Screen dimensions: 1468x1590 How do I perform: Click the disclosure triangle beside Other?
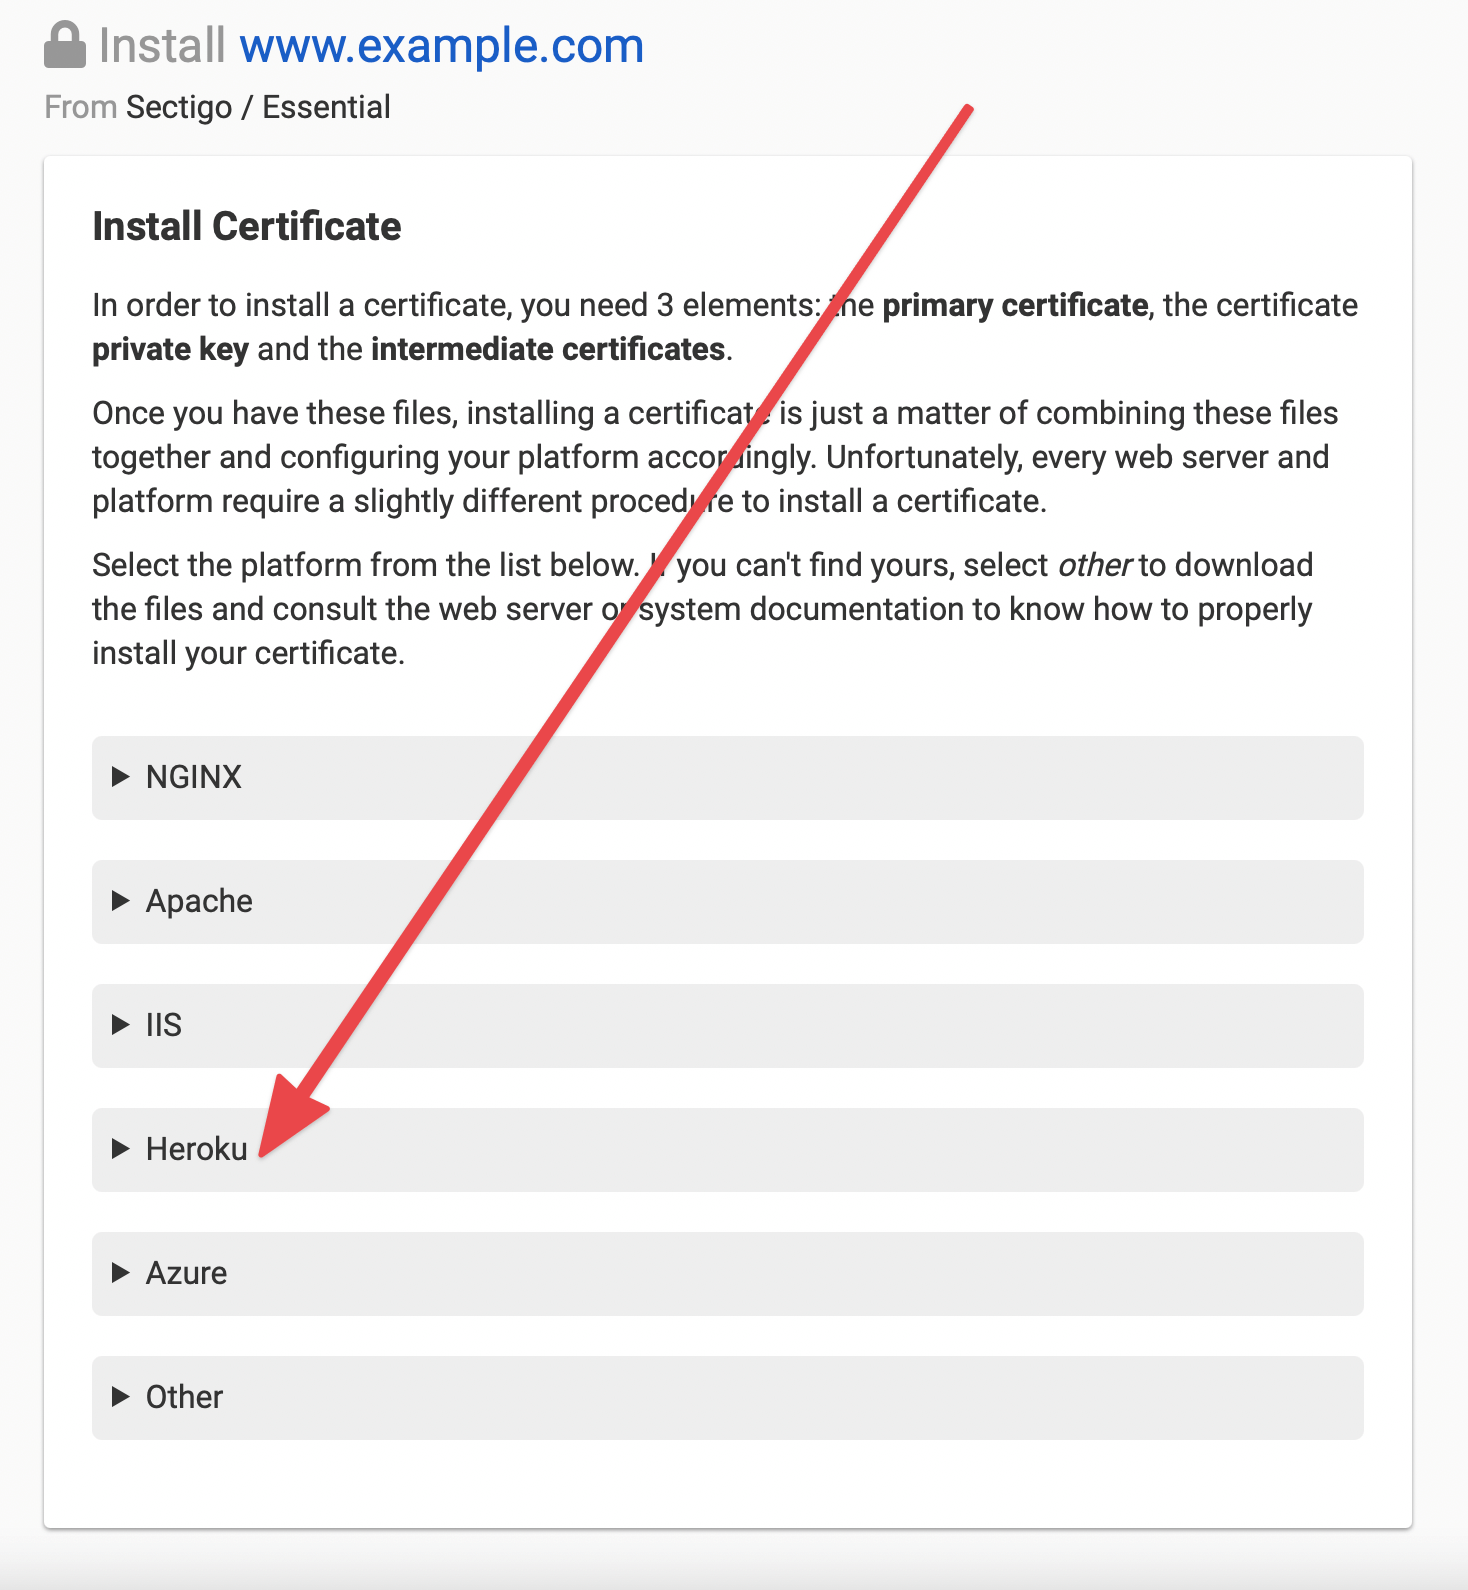point(120,1397)
